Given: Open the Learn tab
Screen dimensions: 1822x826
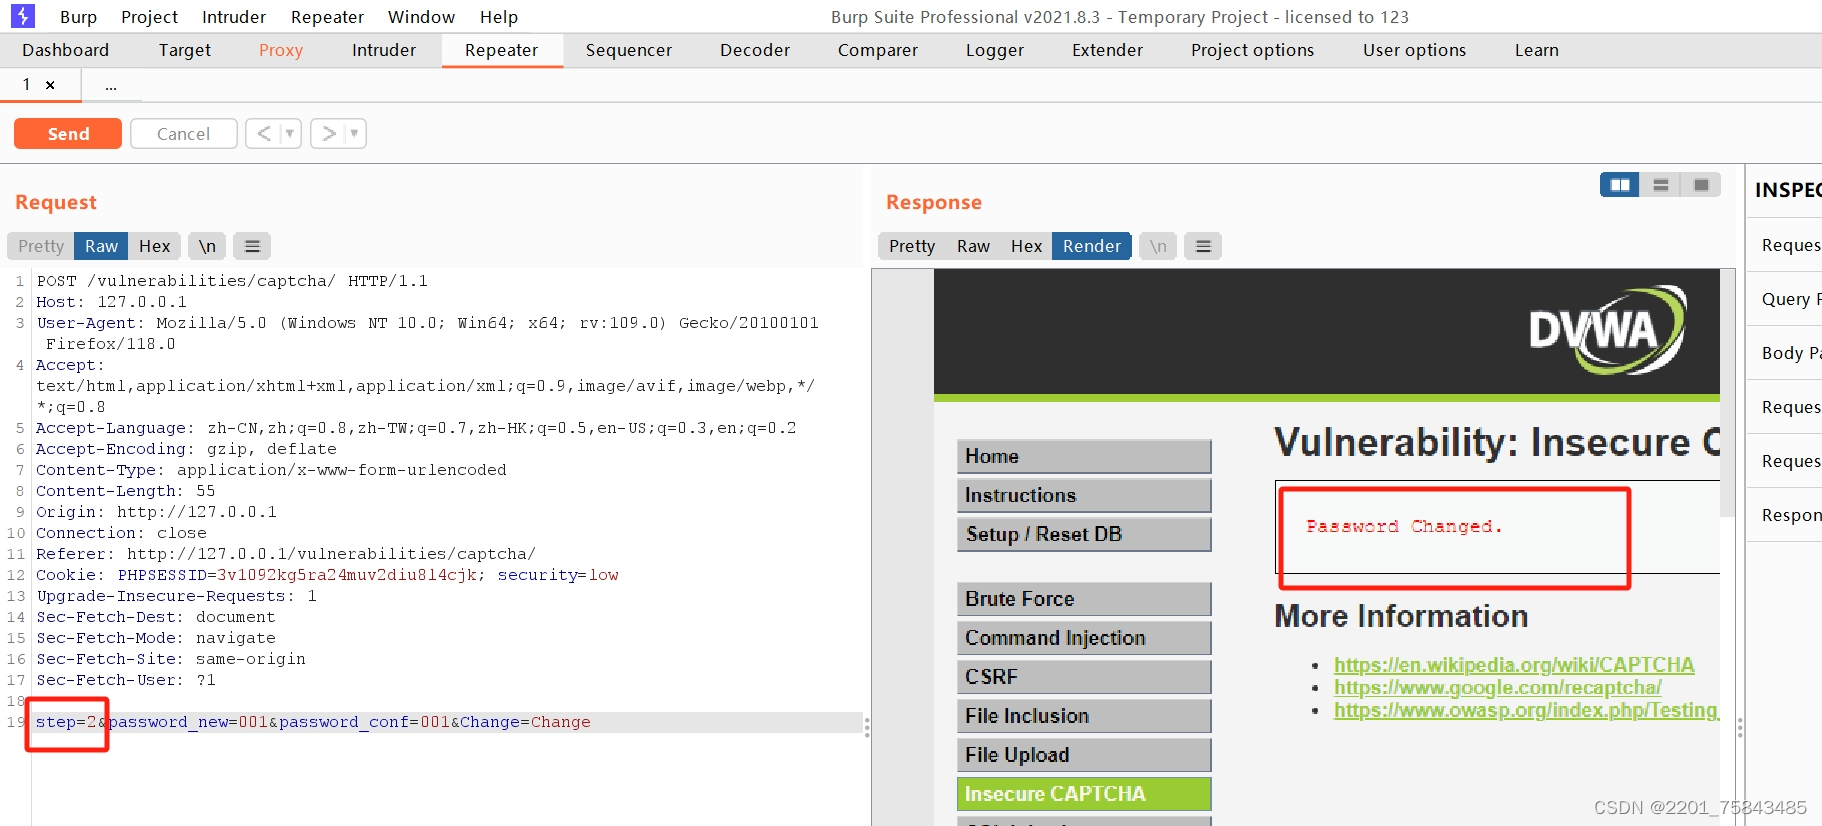Looking at the screenshot, I should [1536, 50].
